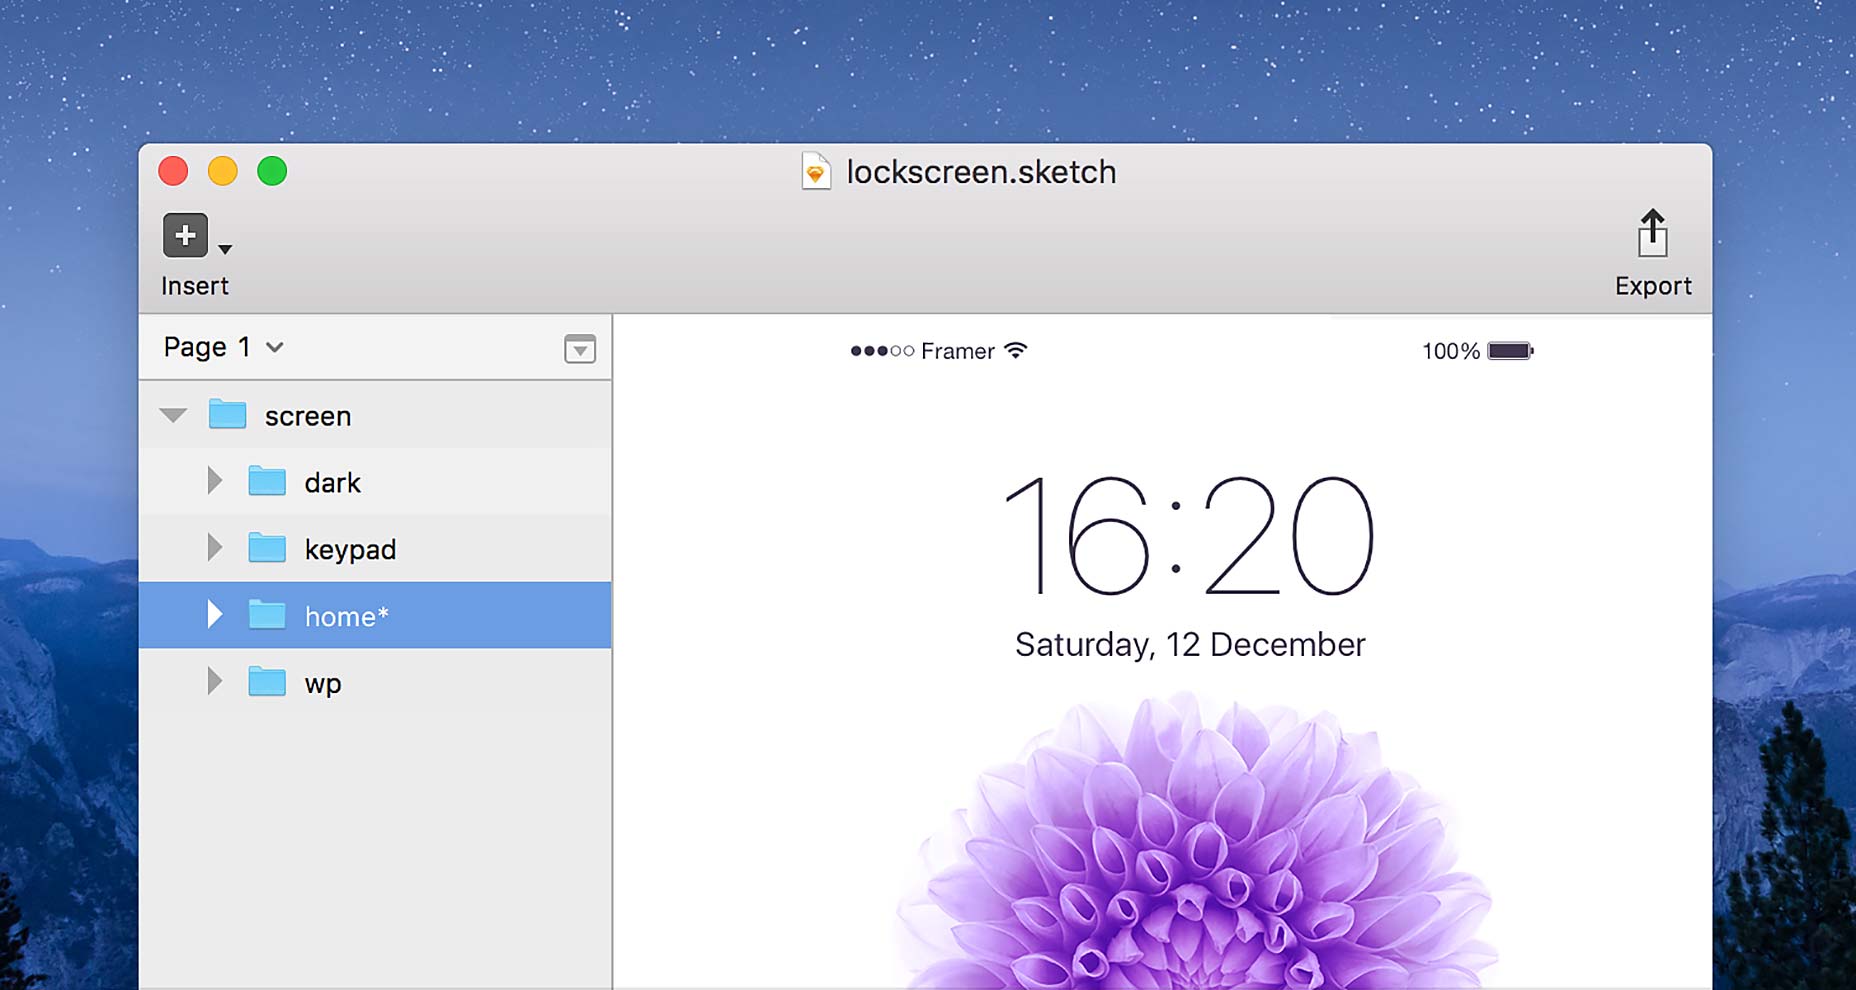Open the Insert dropdown arrow
Screen dimensions: 1856x990
pos(226,249)
